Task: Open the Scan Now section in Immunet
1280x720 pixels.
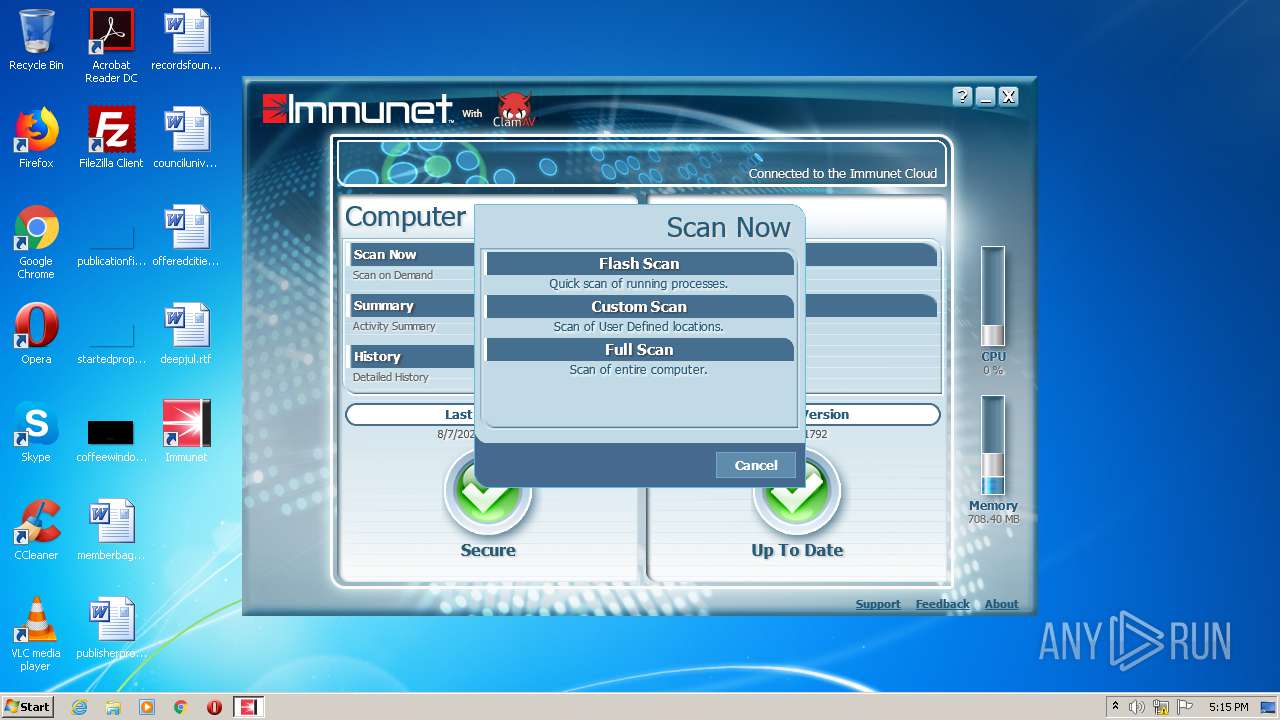Action: coord(412,255)
